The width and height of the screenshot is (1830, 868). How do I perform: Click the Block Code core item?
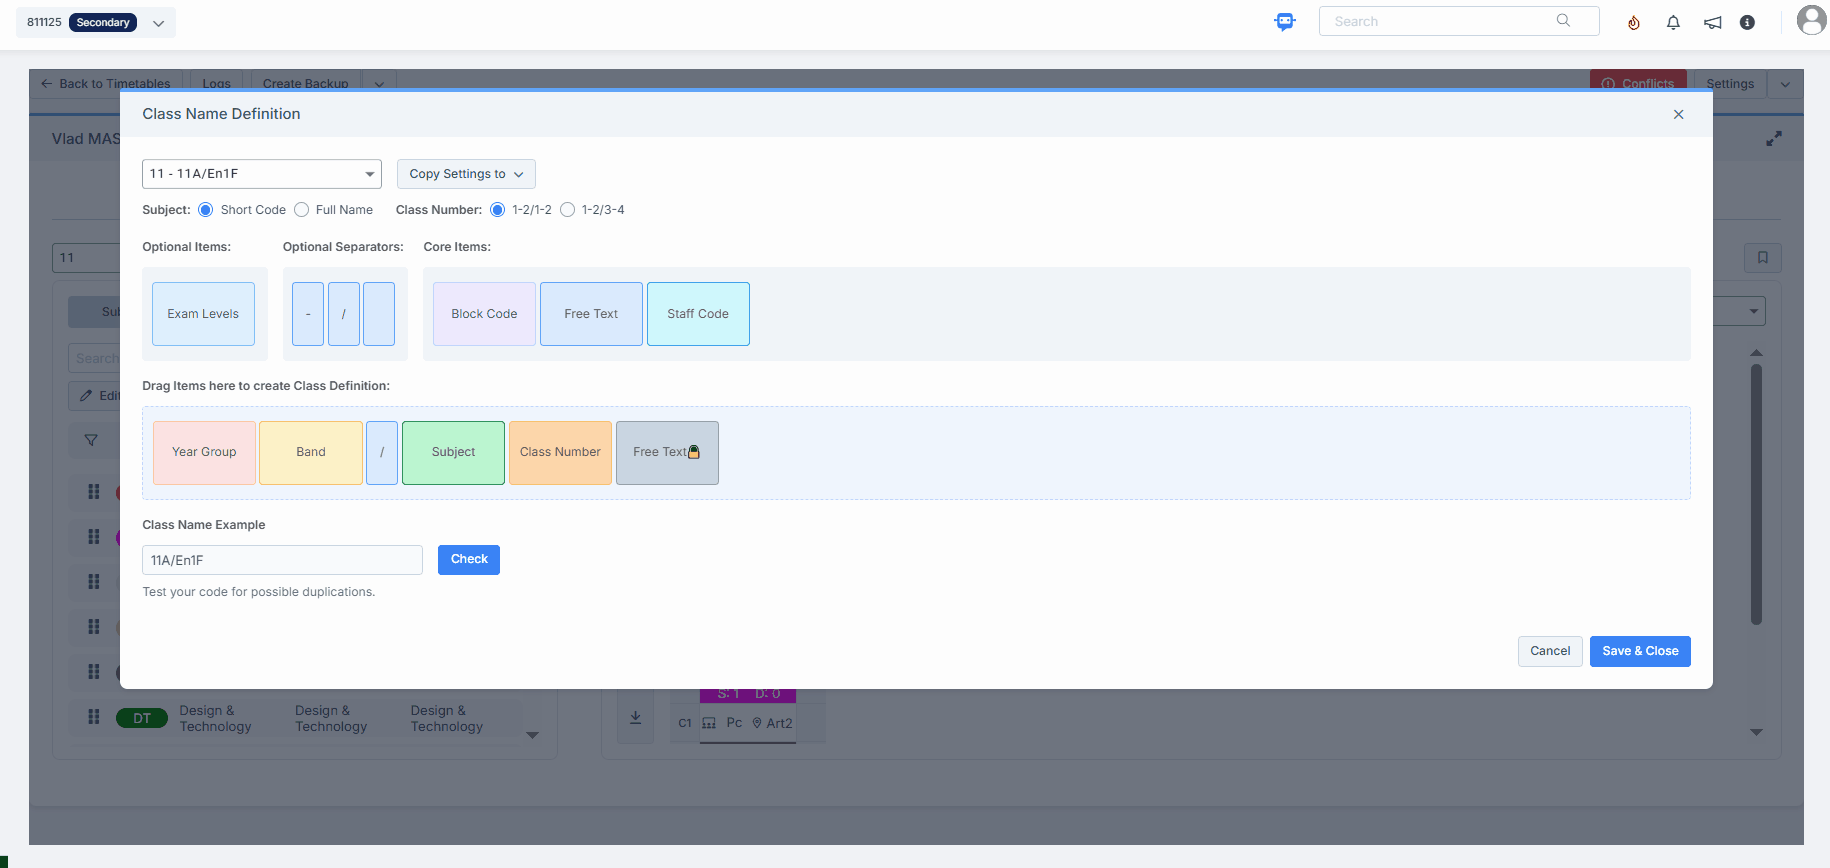[x=484, y=314]
